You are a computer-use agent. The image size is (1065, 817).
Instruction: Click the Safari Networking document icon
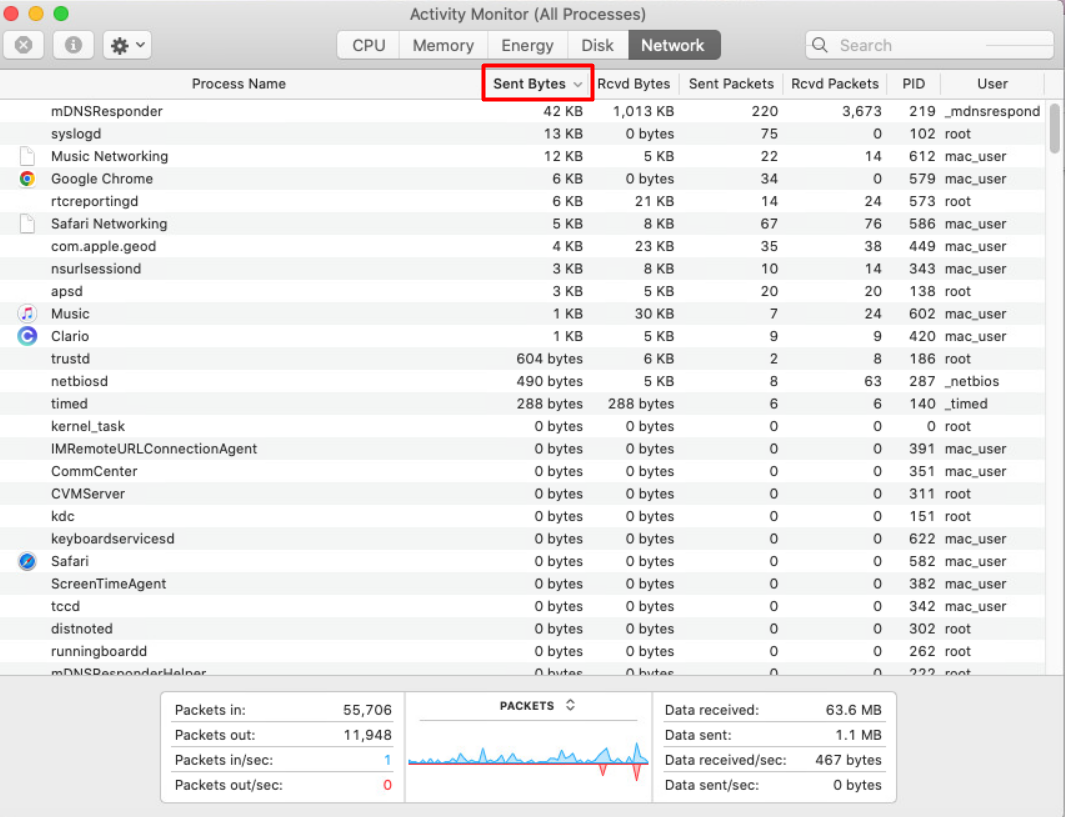click(x=27, y=223)
